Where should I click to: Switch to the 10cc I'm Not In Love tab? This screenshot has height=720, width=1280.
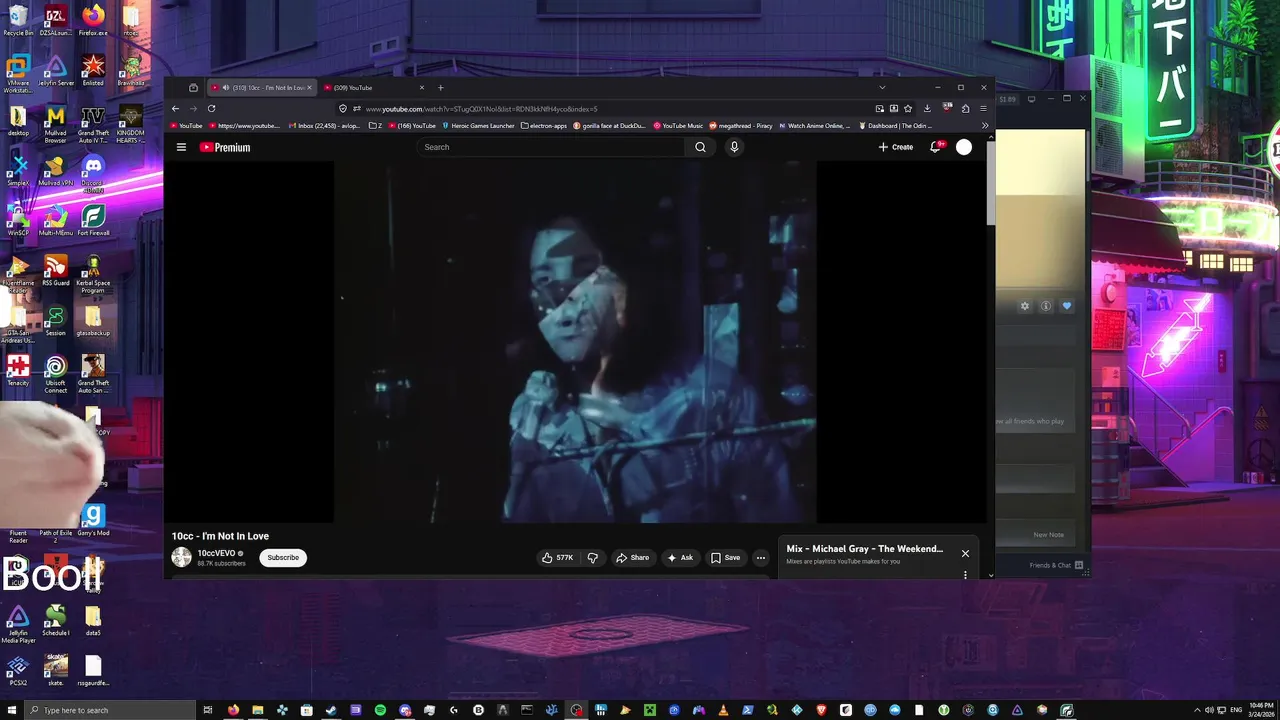pos(260,88)
